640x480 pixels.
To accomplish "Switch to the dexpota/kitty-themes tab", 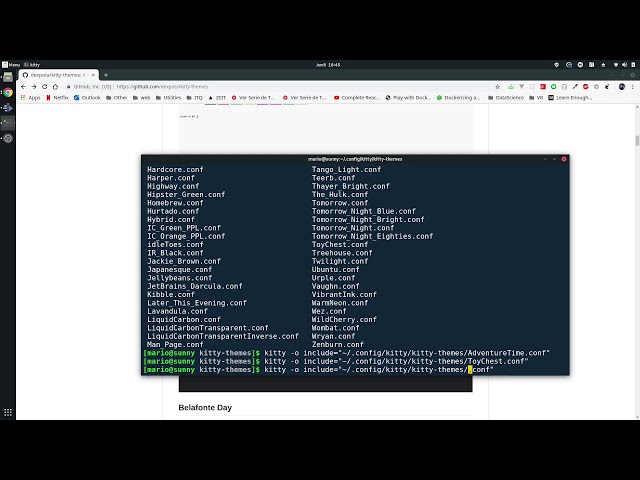I will (x=58, y=75).
